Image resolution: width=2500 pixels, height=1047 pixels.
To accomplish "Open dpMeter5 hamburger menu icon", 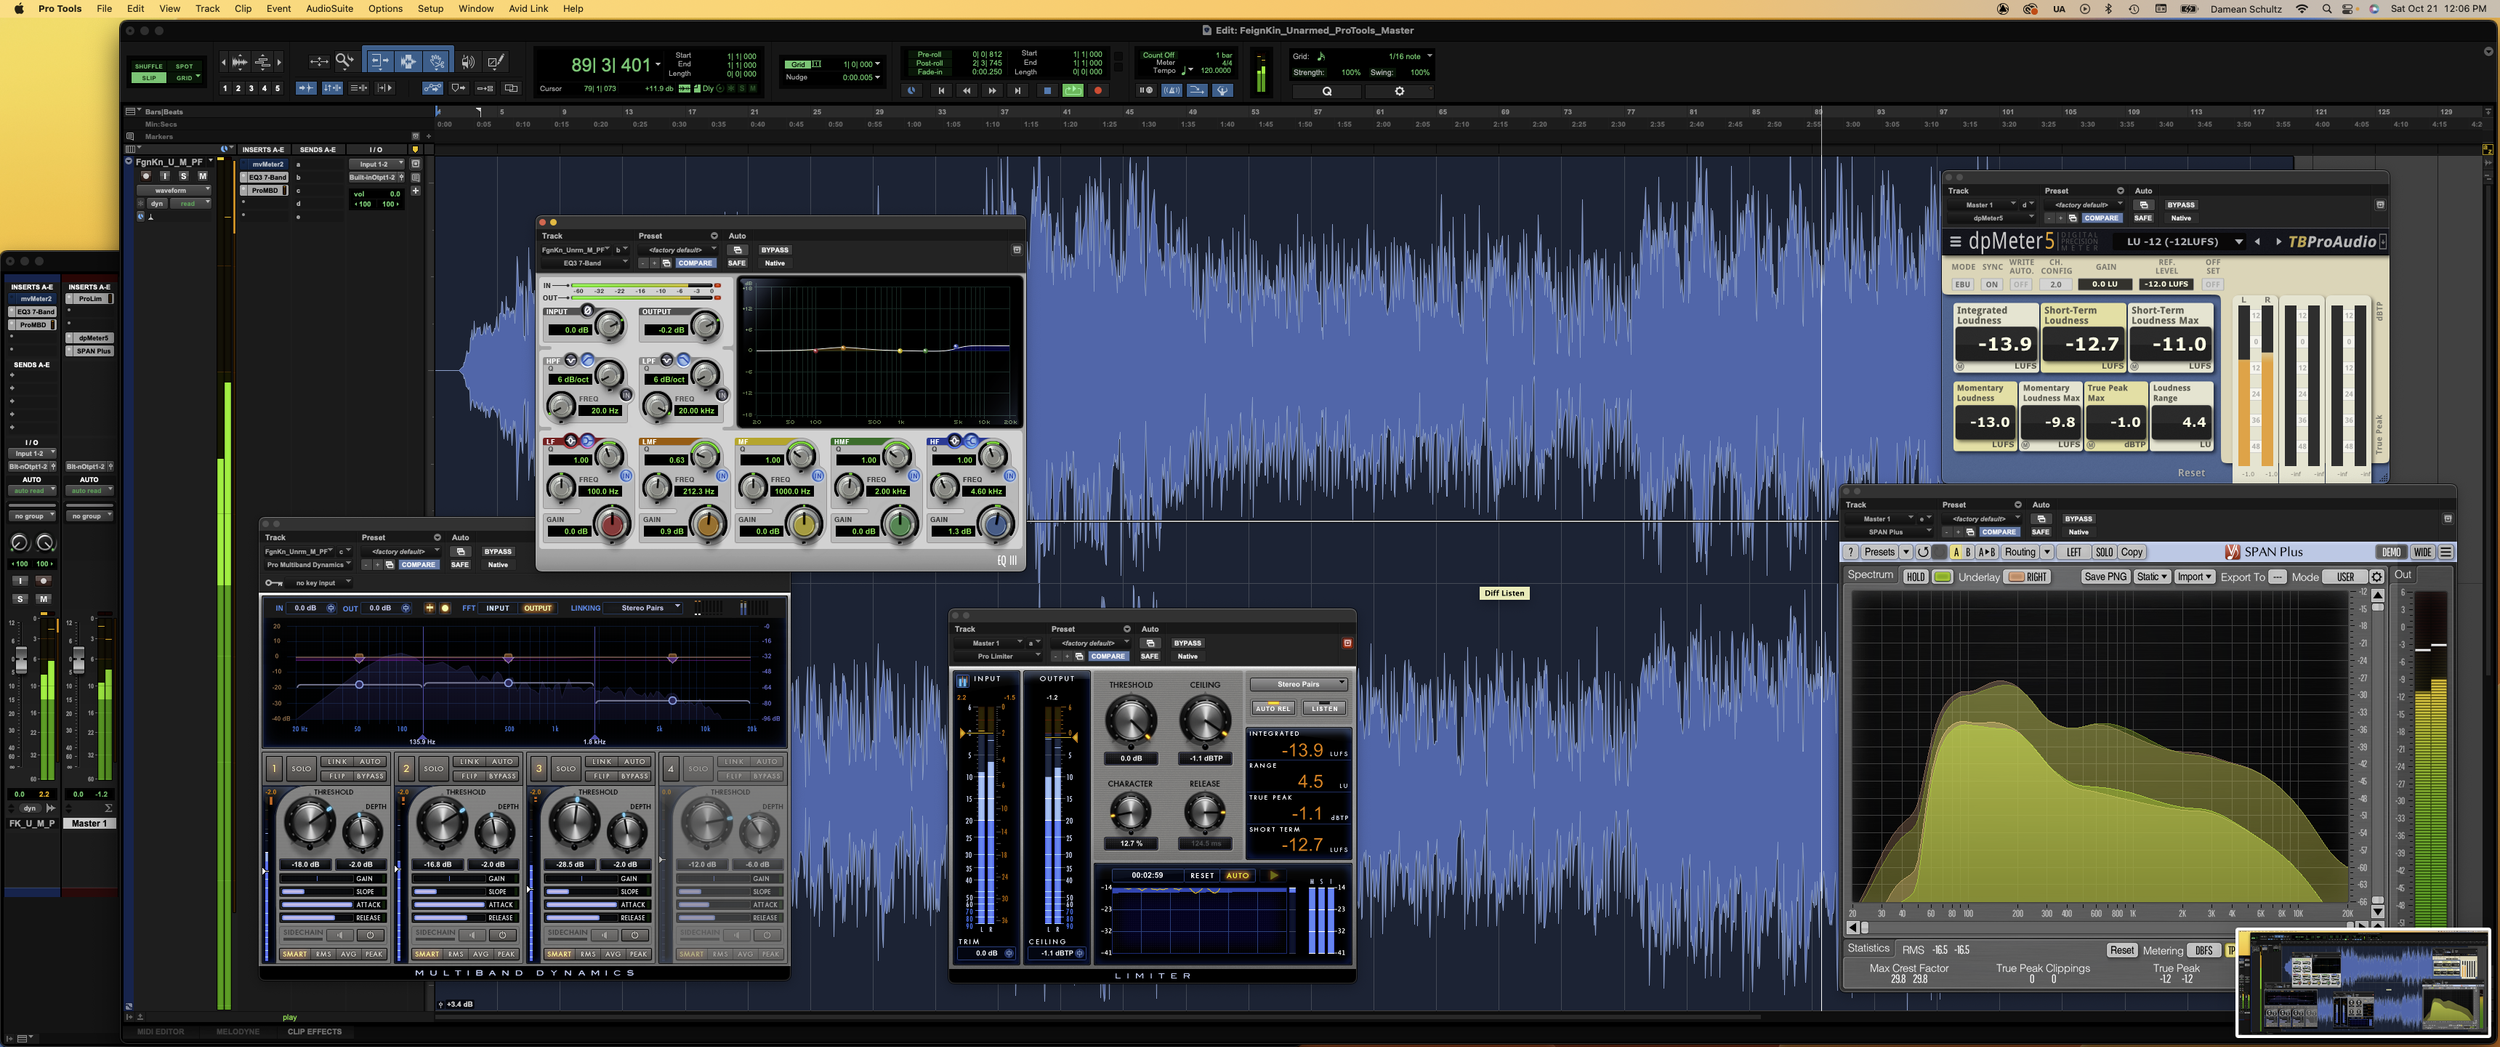I will point(1956,241).
